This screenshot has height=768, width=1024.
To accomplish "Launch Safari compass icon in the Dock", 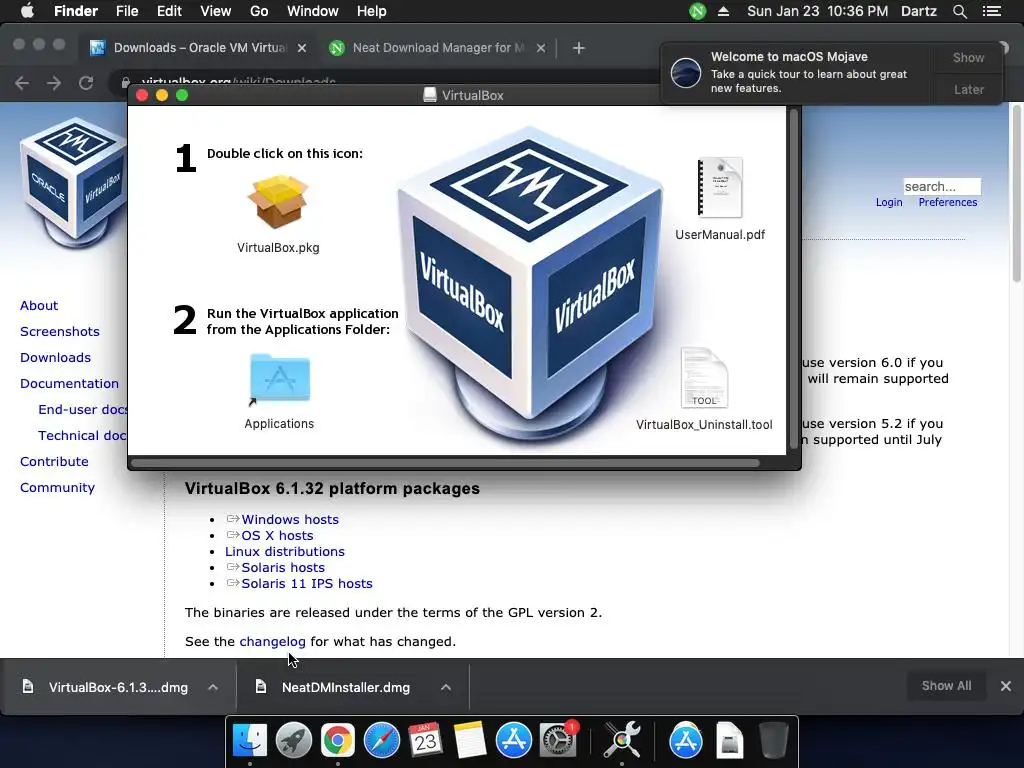I will point(381,740).
